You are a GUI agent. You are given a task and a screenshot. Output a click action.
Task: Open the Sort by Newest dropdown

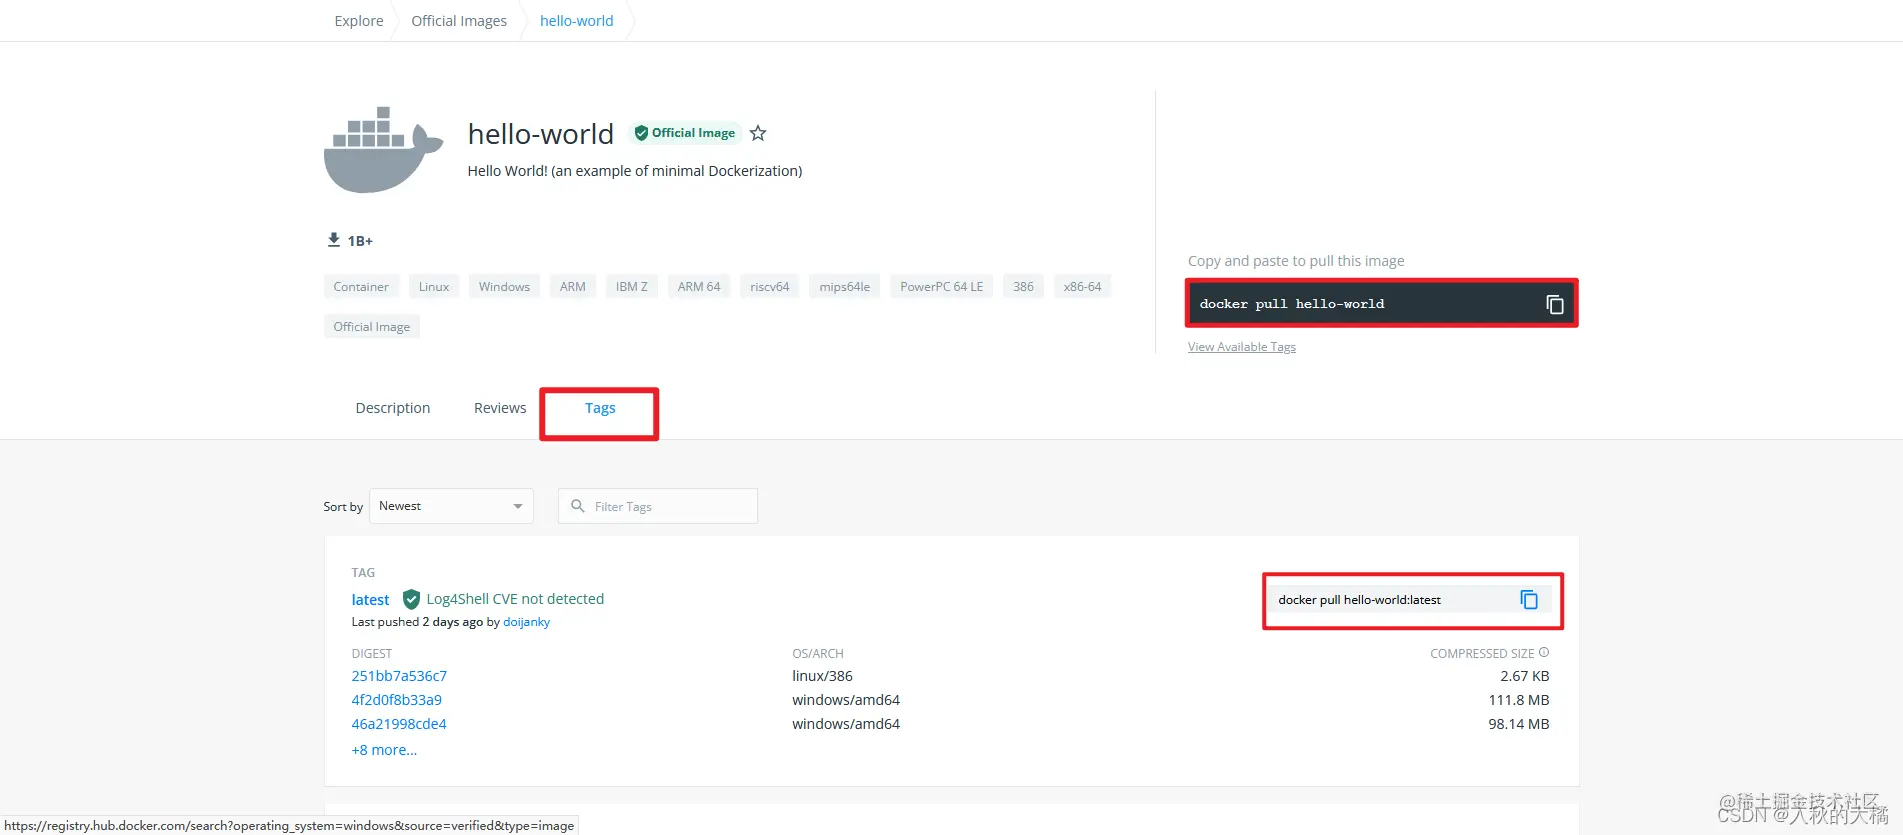[451, 506]
